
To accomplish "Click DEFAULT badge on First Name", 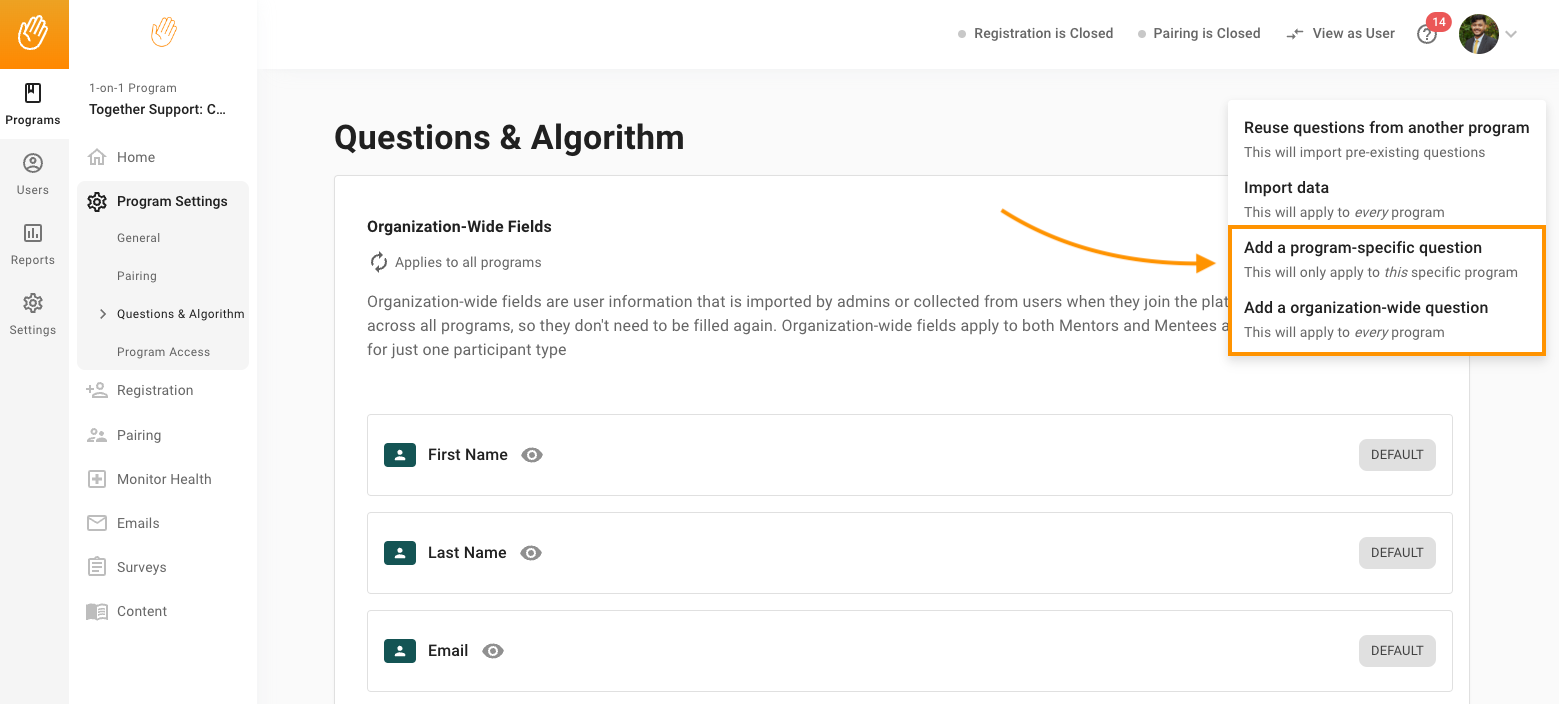I will [1397, 455].
